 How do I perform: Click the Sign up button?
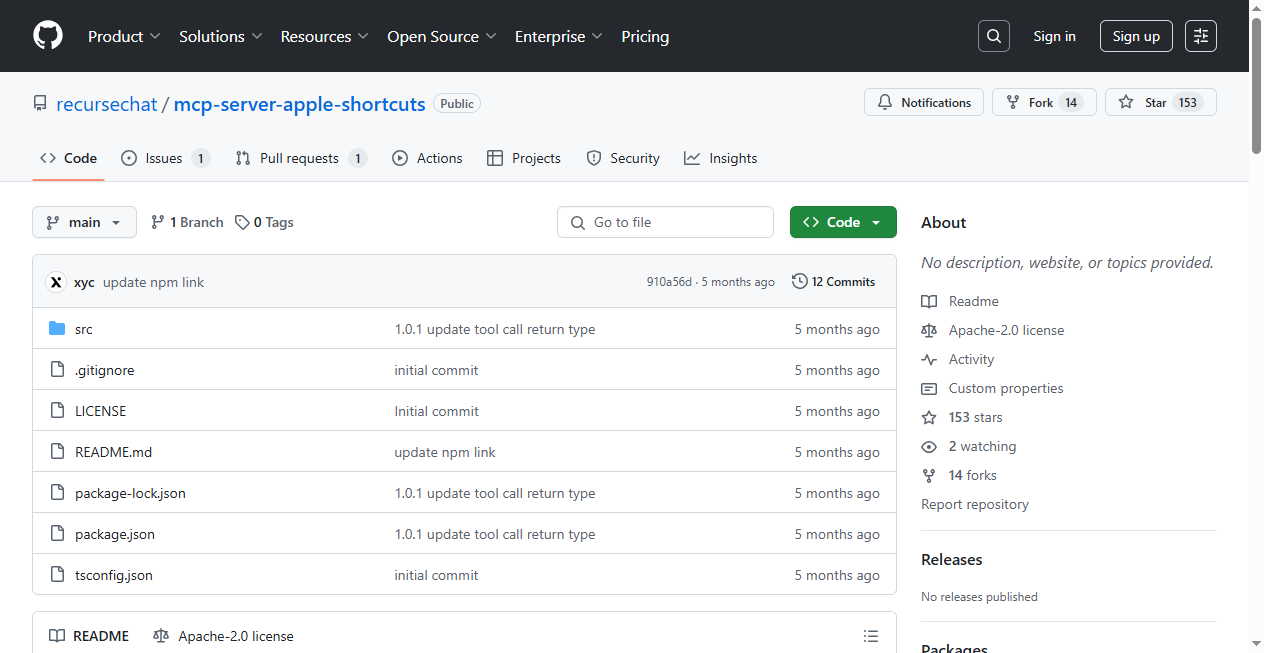point(1136,36)
